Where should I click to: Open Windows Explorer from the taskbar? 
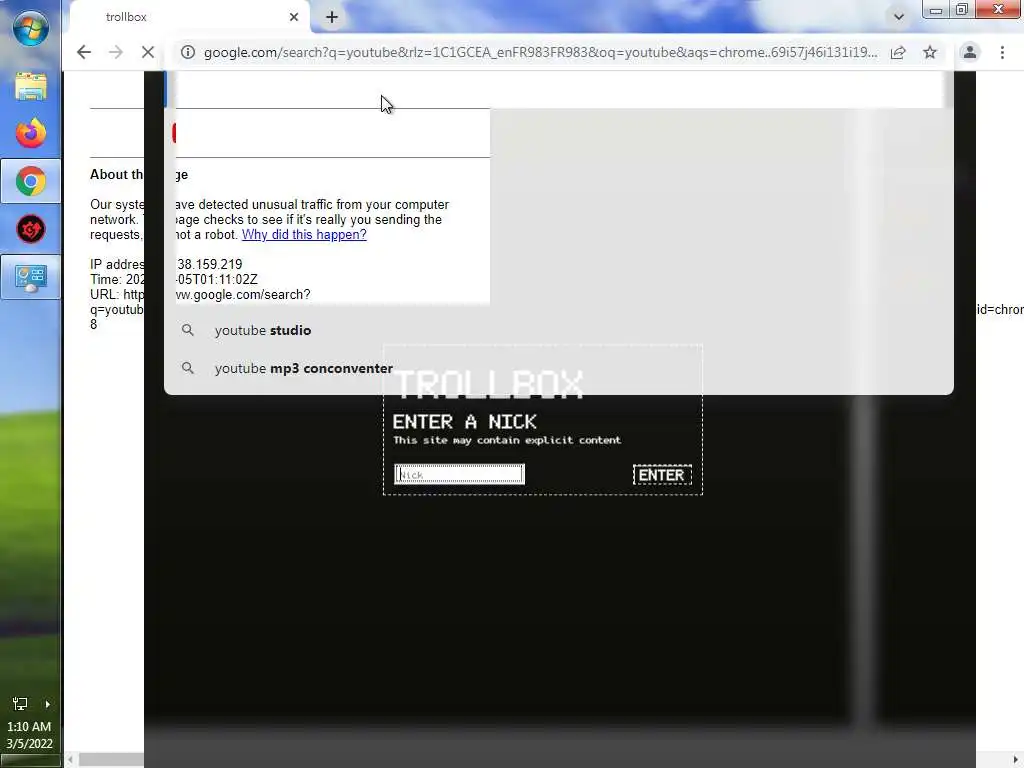[31, 87]
